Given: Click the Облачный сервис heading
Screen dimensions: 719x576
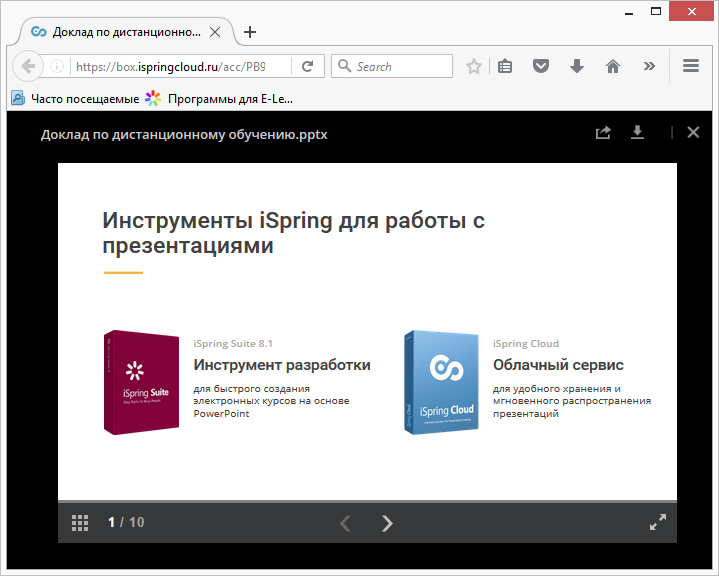Looking at the screenshot, I should 558,365.
